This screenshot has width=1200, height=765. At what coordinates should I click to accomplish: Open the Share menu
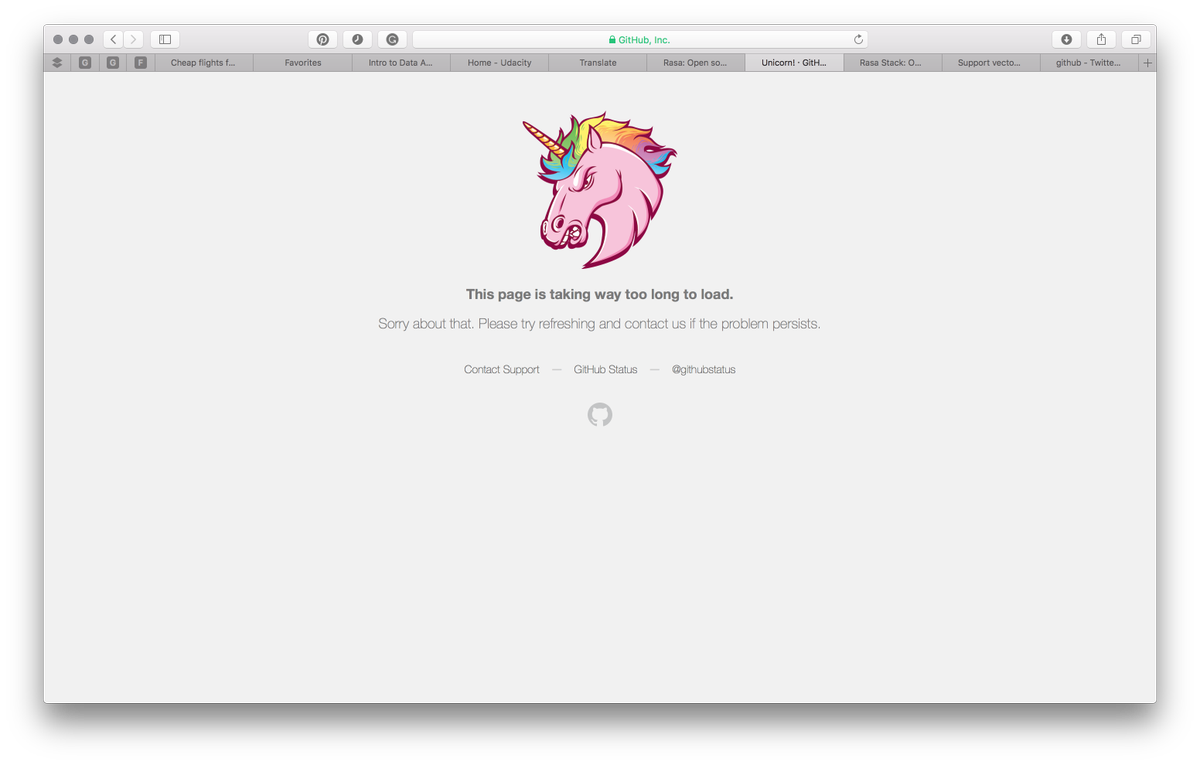click(1101, 39)
